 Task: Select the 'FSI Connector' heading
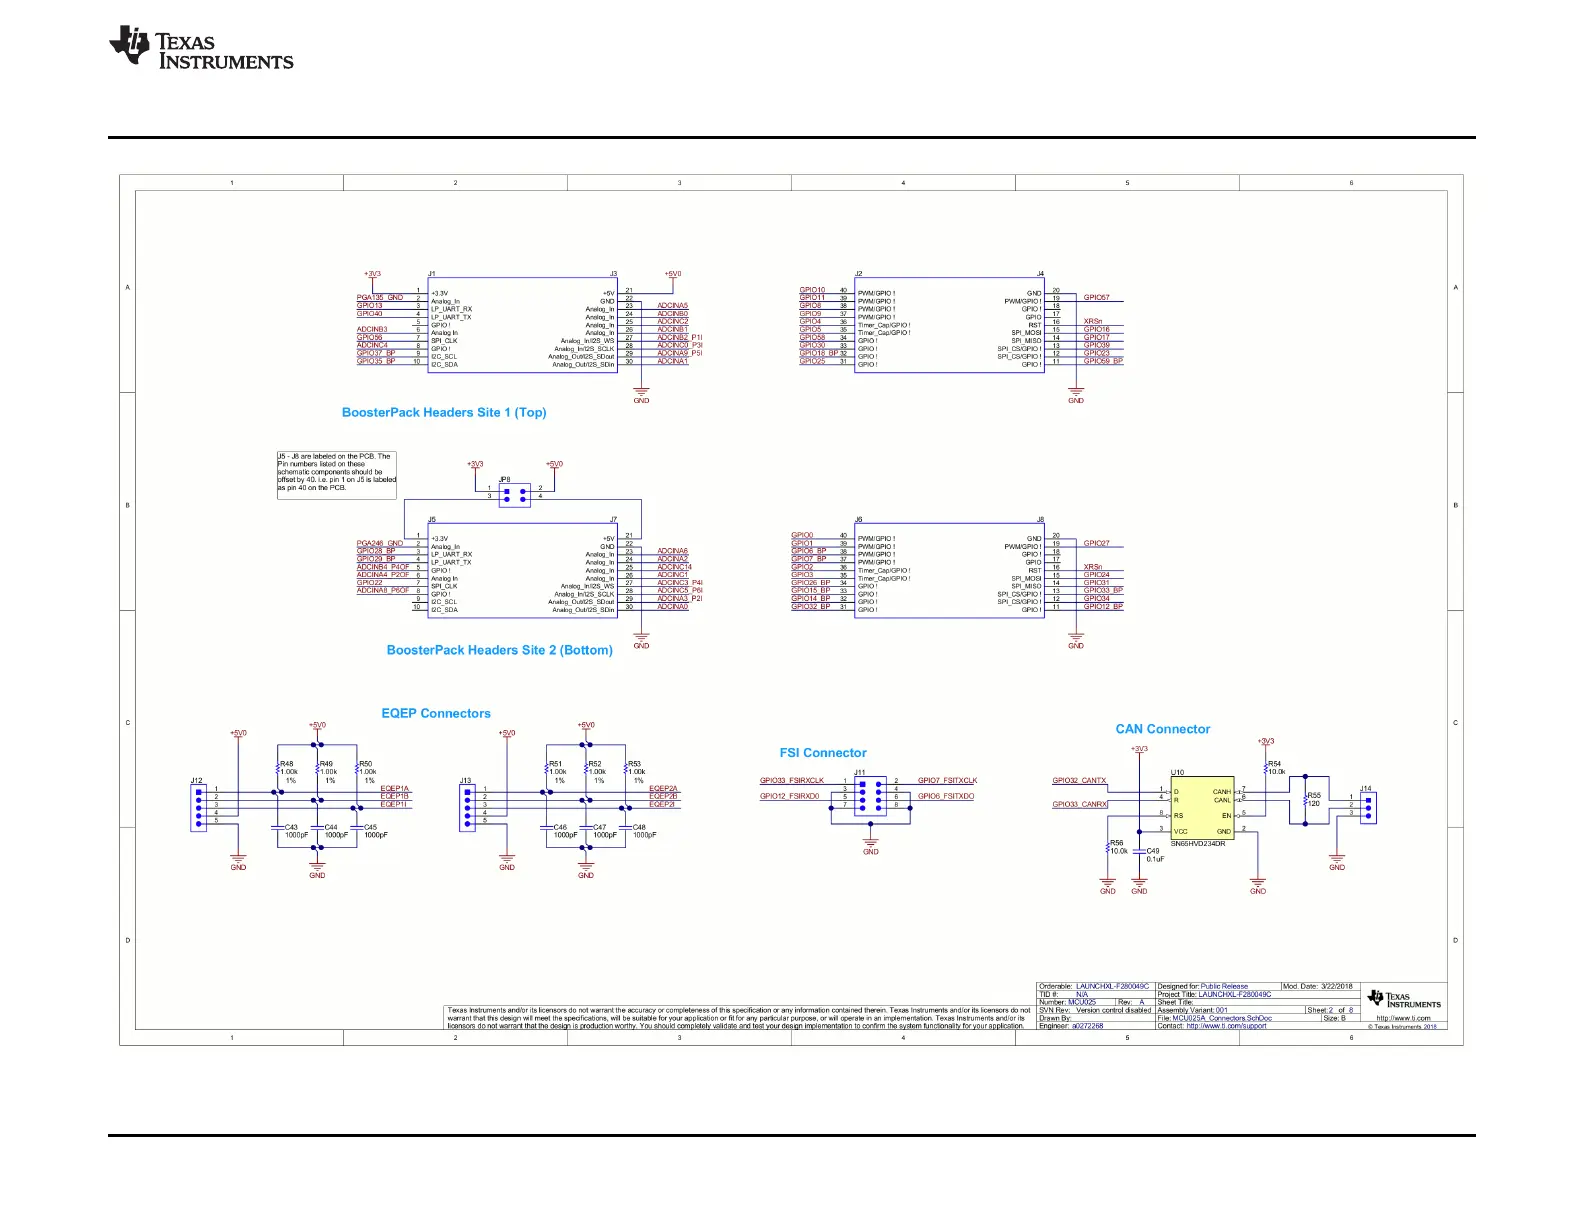click(823, 753)
